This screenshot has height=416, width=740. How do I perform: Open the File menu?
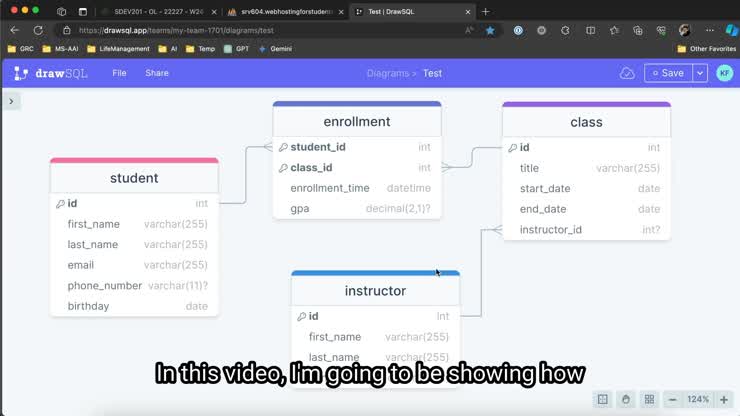[x=119, y=73]
